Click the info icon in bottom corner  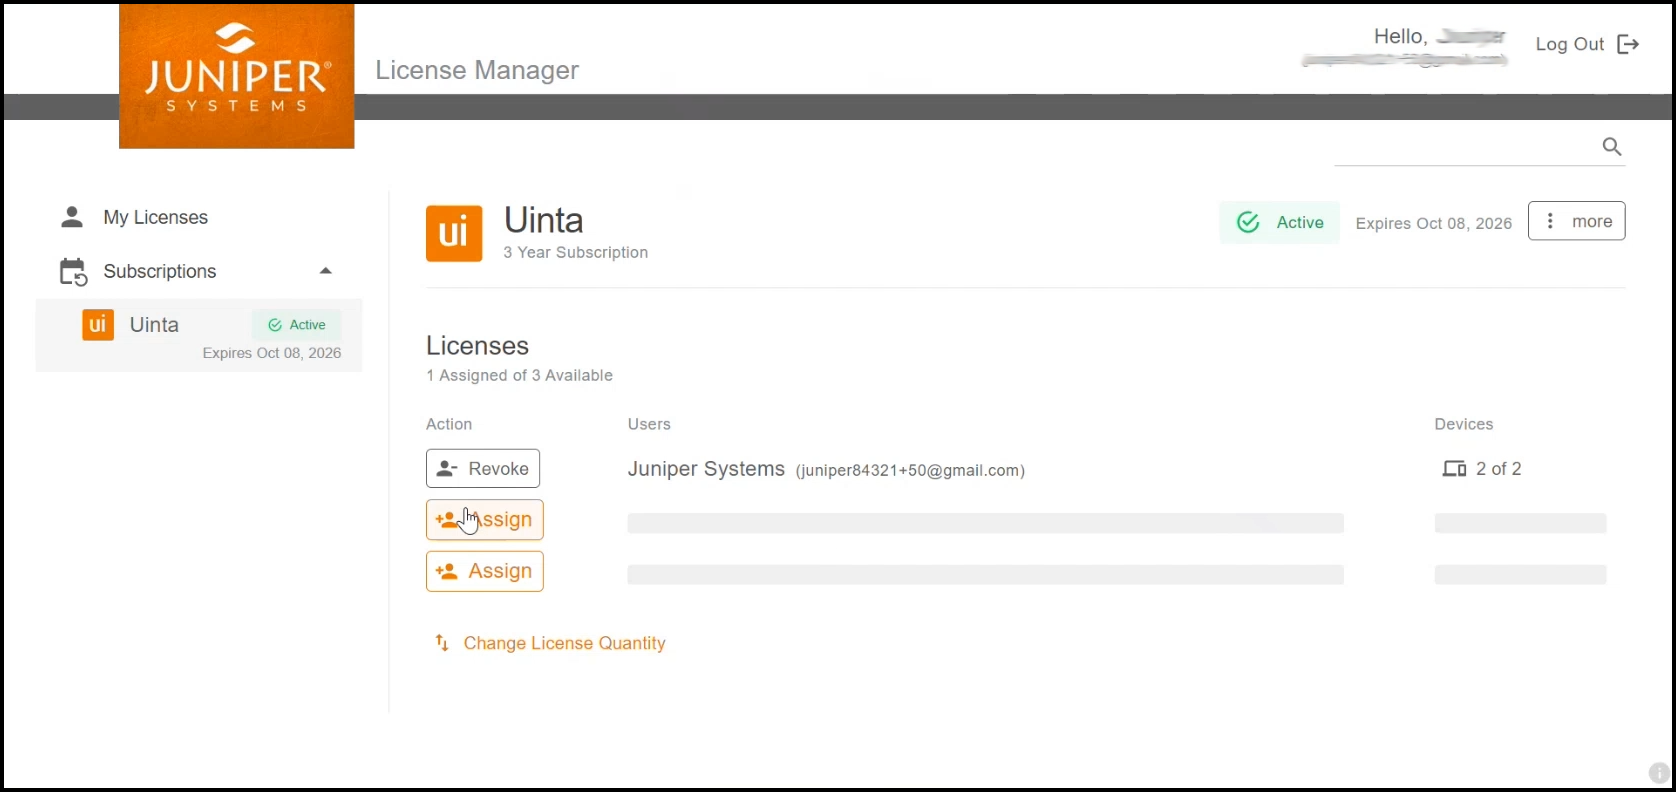[1658, 773]
